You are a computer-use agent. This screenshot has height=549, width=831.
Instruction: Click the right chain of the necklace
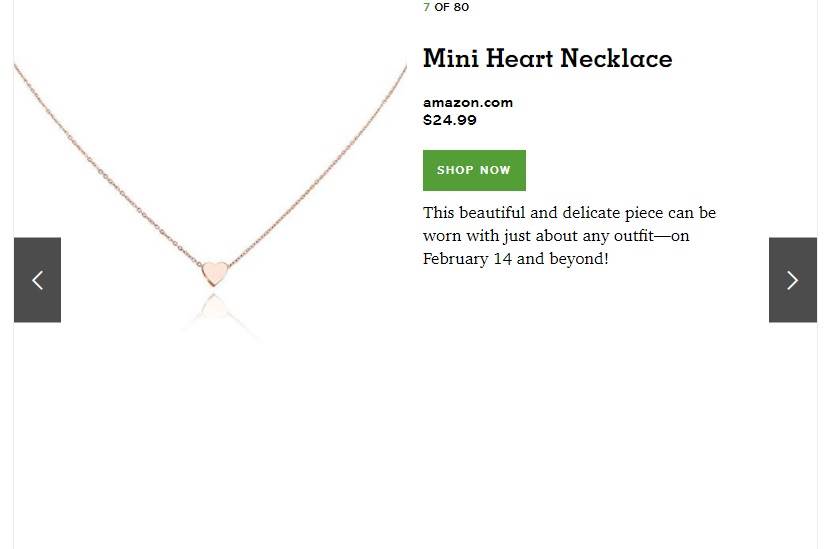[x=318, y=164]
